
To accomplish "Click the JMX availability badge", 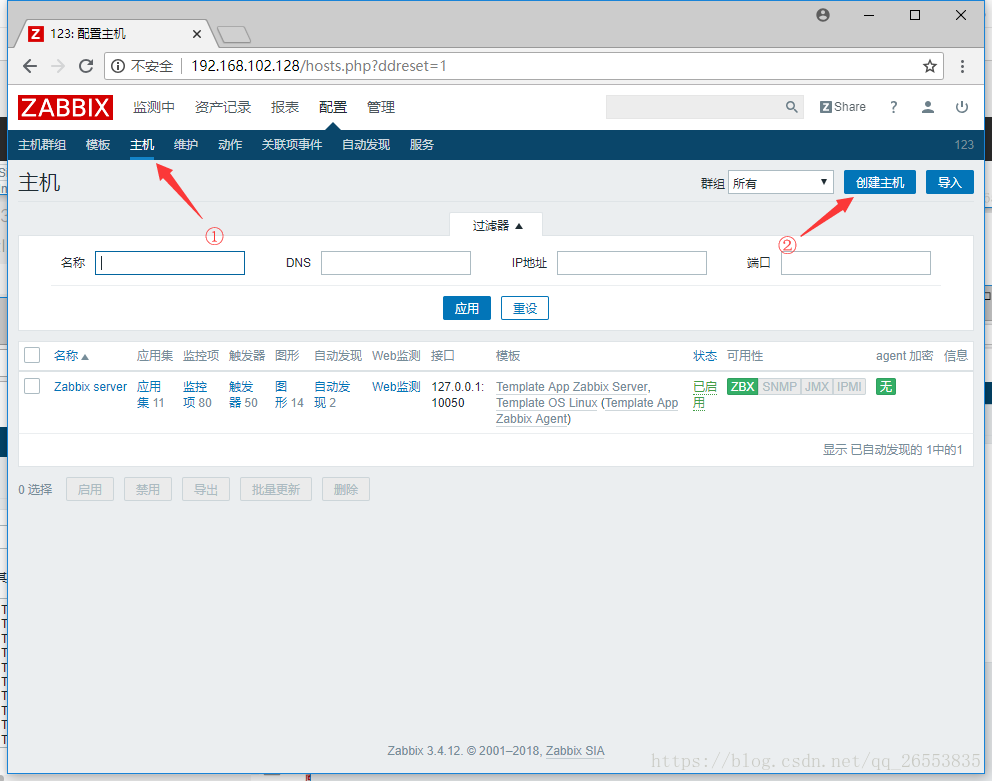I will pyautogui.click(x=817, y=387).
